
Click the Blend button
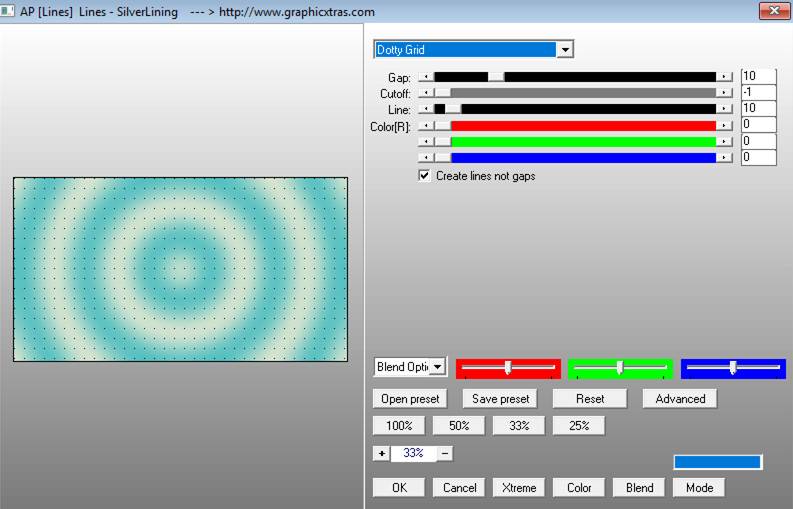coord(639,488)
